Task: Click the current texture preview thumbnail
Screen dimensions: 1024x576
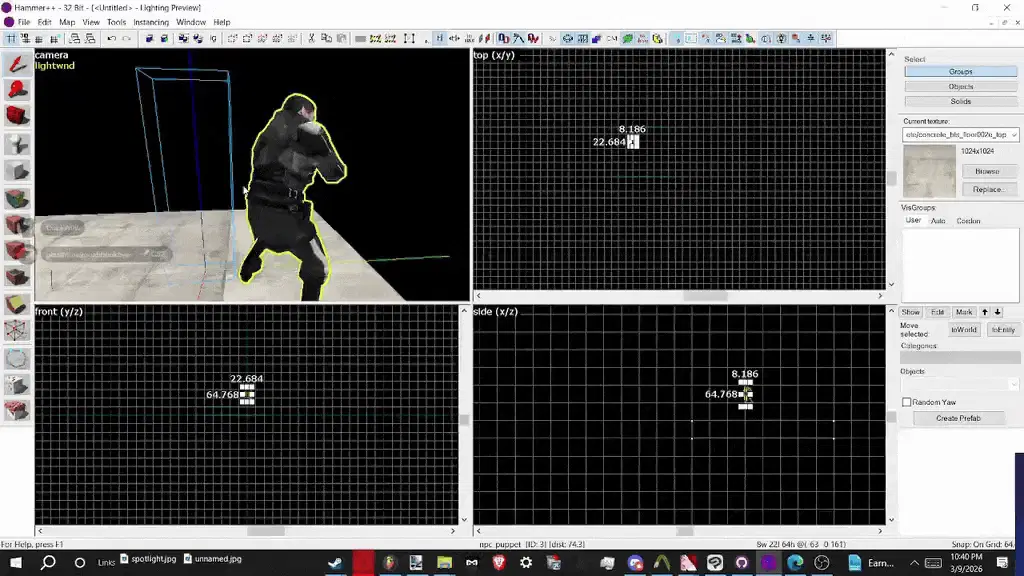Action: pyautogui.click(x=929, y=171)
